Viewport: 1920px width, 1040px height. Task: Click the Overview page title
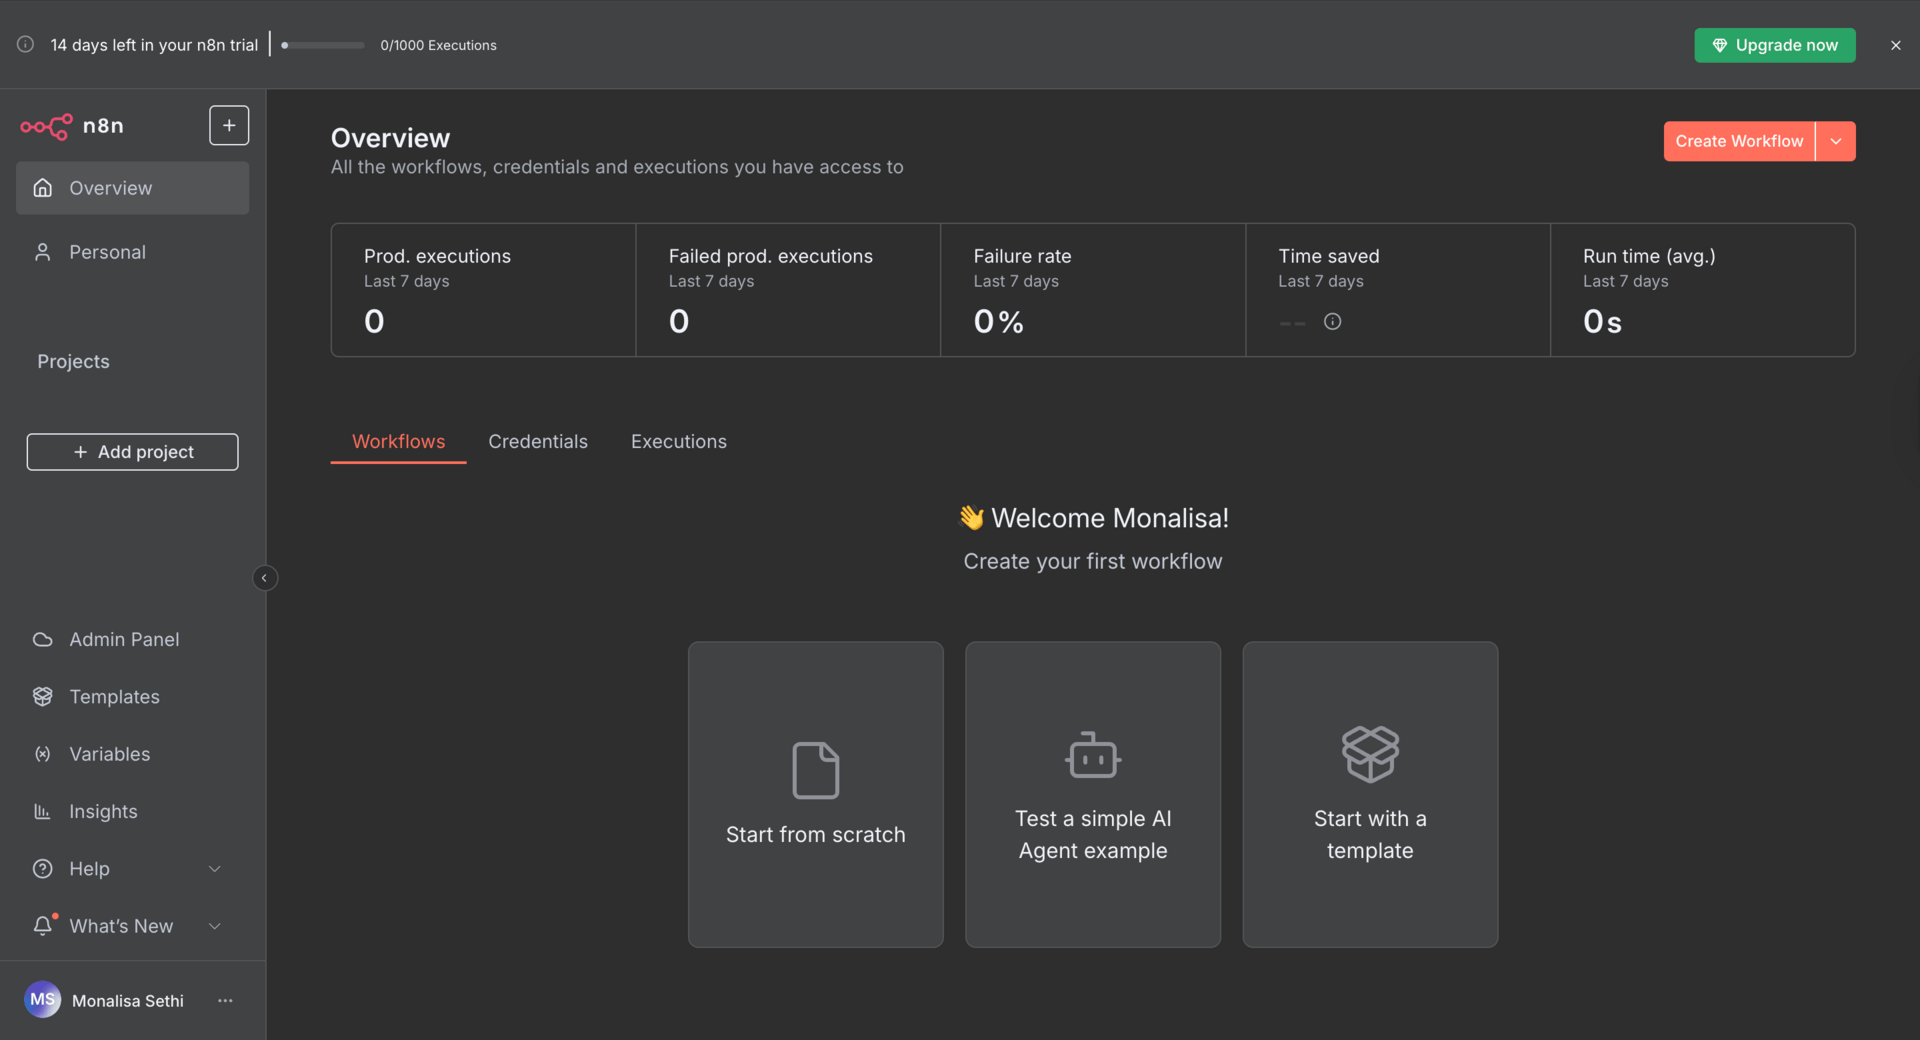[390, 138]
